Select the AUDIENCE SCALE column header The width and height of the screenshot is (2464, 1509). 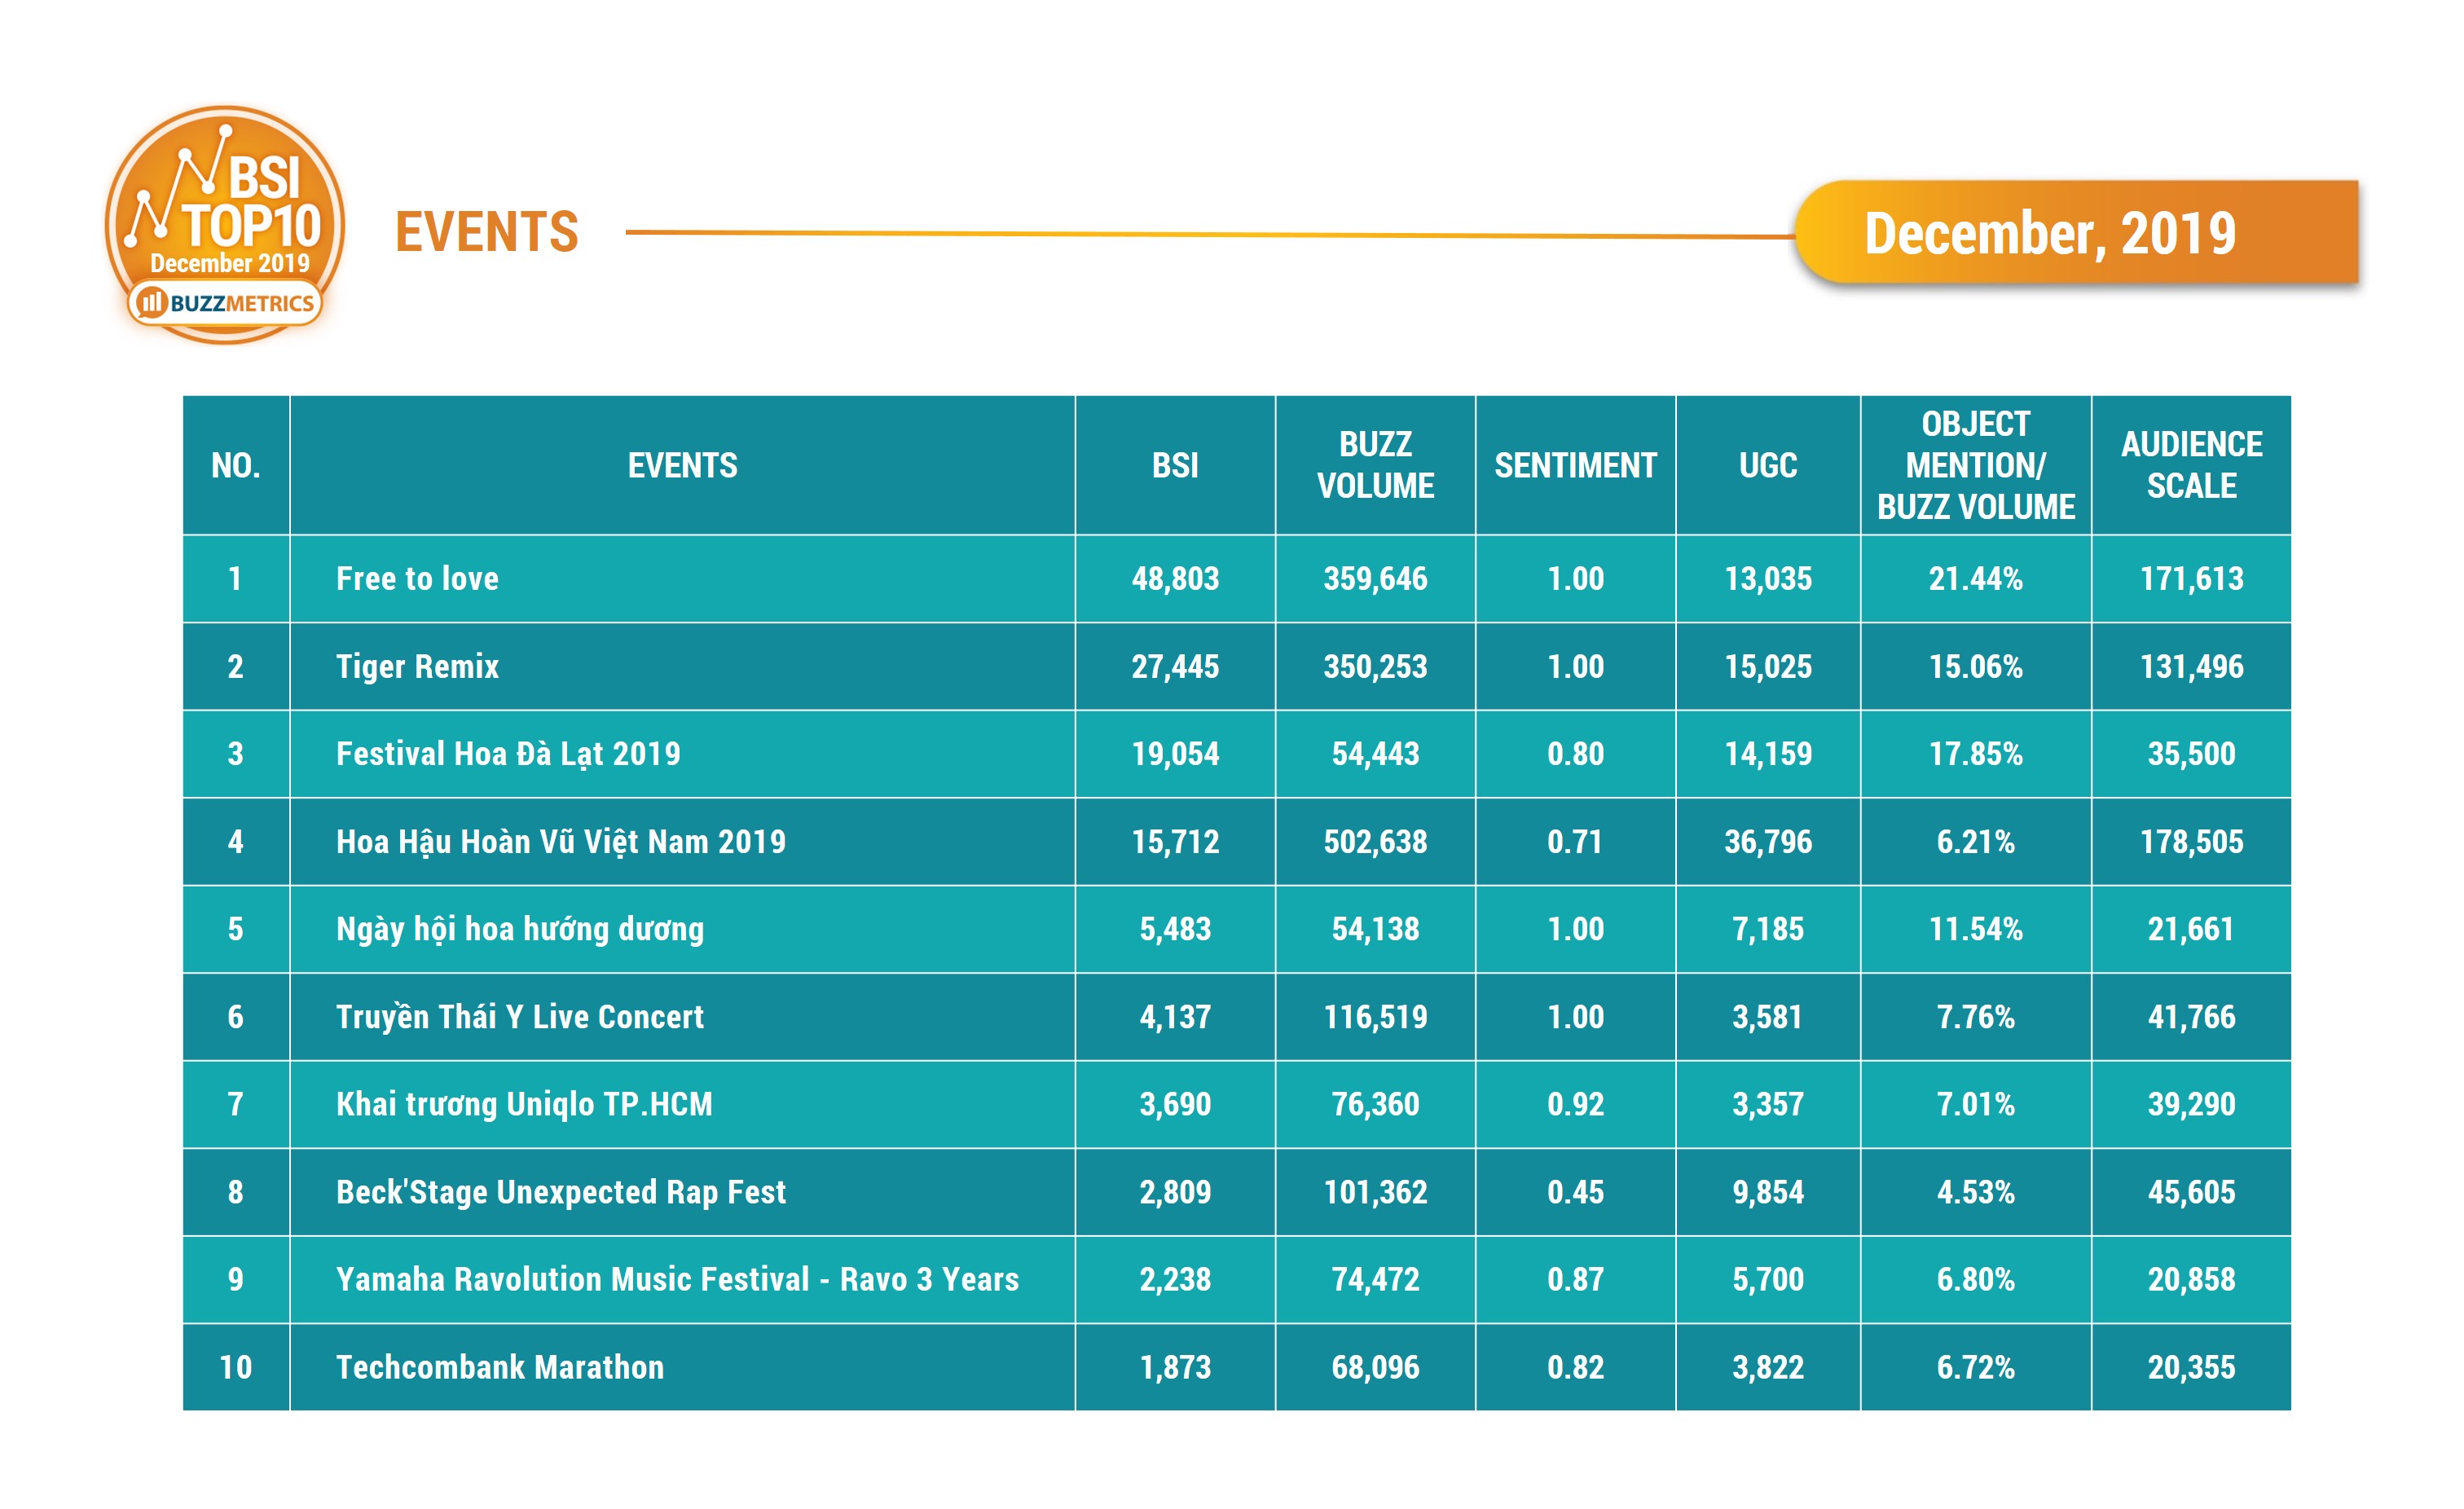tap(2192, 465)
